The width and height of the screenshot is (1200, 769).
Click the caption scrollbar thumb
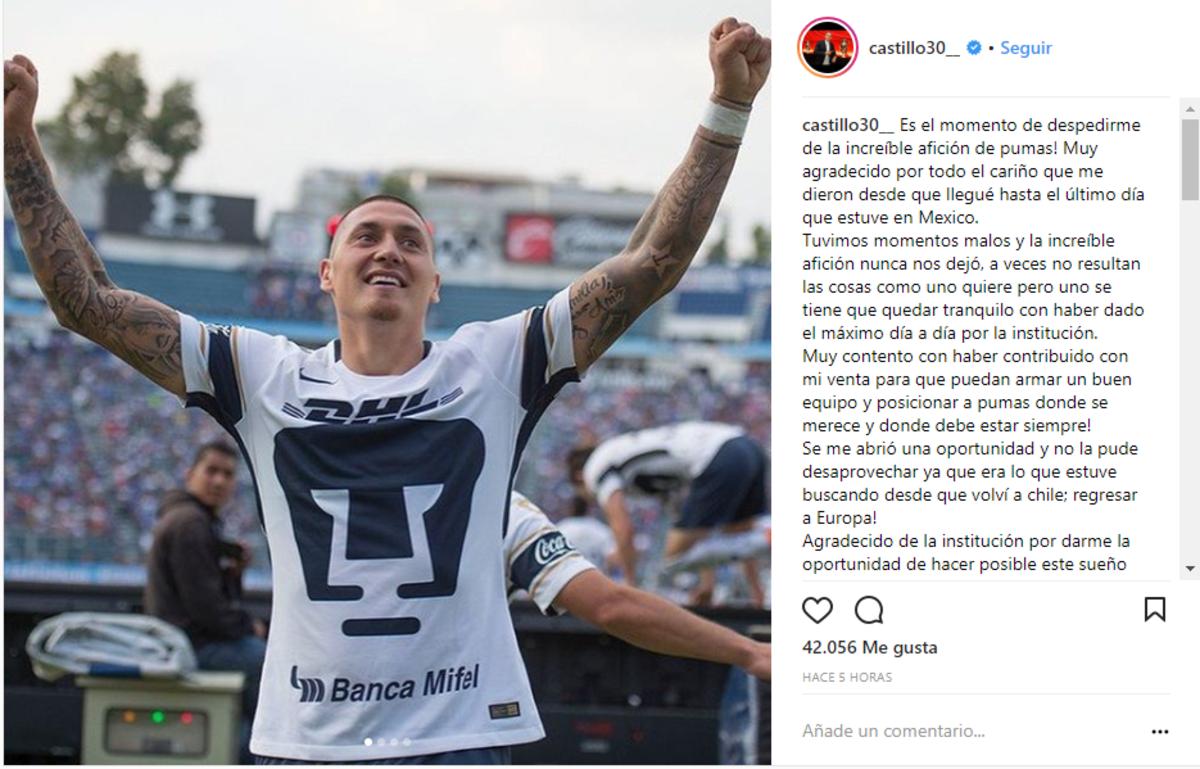click(1189, 160)
